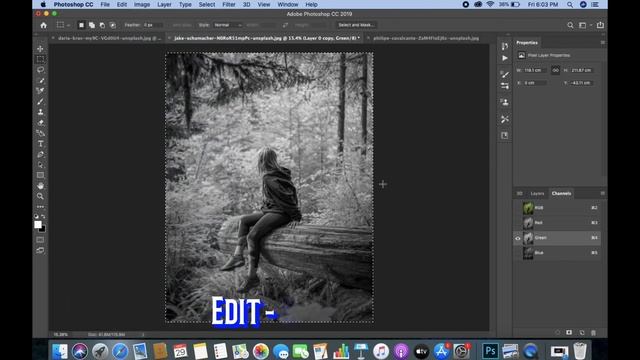Image resolution: width=640 pixels, height=360 pixels.
Task: Open the History panel icon
Action: (504, 47)
